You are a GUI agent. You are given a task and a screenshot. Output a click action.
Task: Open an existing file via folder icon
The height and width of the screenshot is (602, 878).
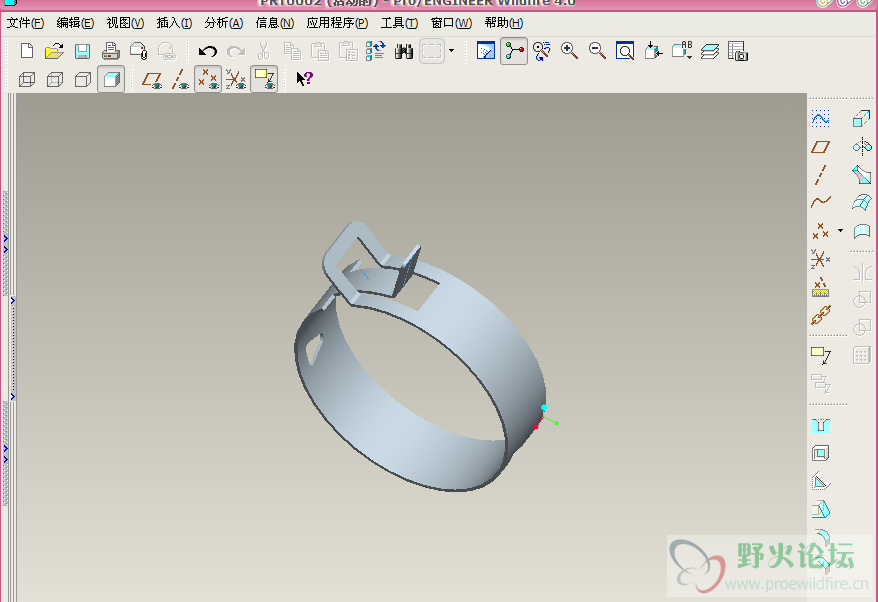point(54,51)
